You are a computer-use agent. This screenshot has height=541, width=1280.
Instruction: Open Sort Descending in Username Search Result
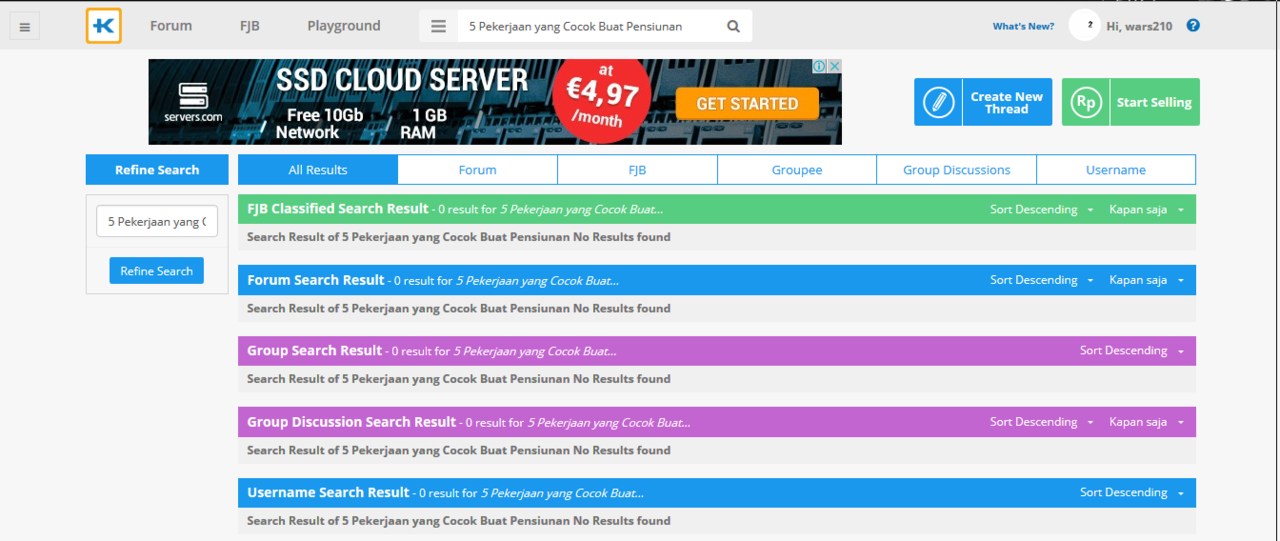(x=1131, y=493)
